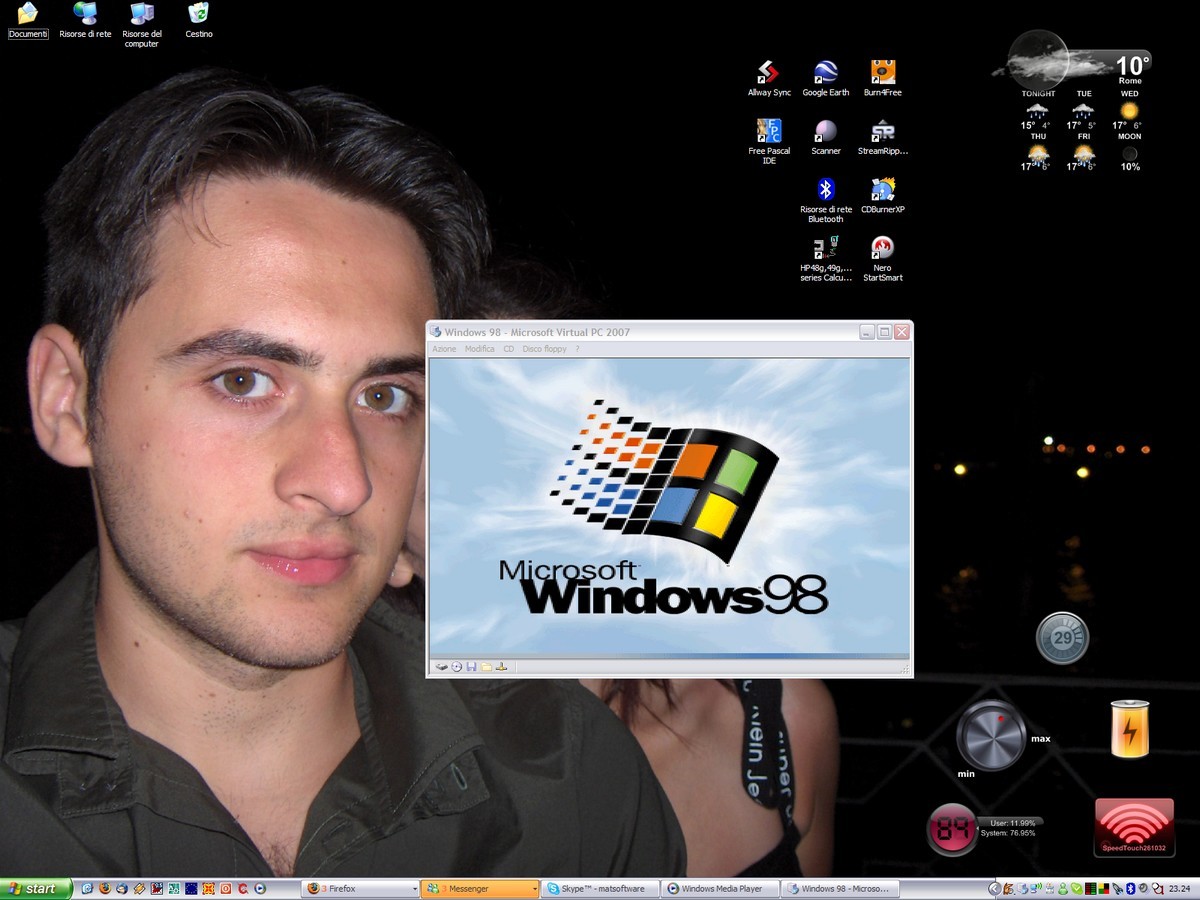Viewport: 1200px width, 900px height.
Task: Open the ? help menu in Virtual PC
Action: pyautogui.click(x=577, y=349)
